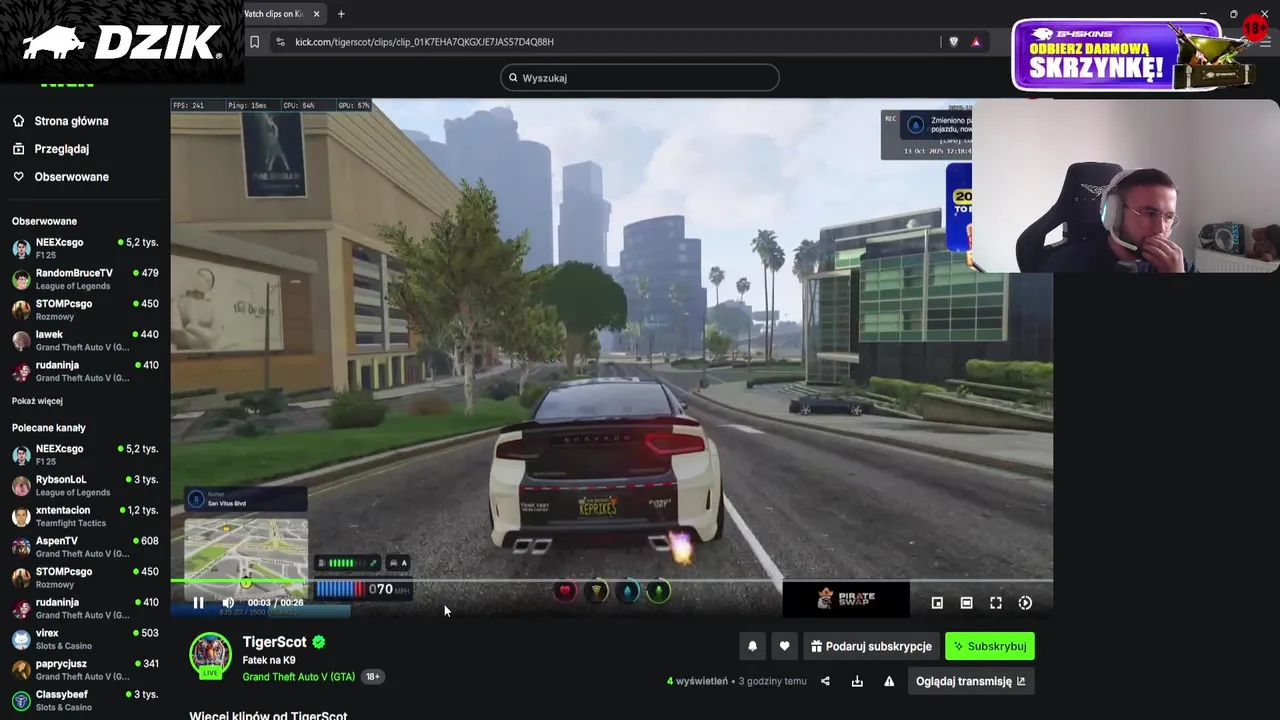The image size is (1280, 720).
Task: Close the Watch clips browser tab
Action: click(316, 14)
